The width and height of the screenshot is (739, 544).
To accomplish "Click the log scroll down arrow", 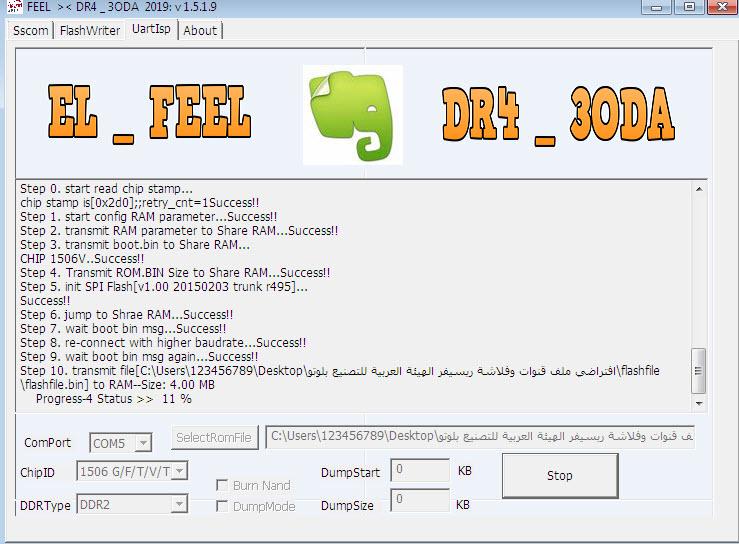I will tap(699, 403).
